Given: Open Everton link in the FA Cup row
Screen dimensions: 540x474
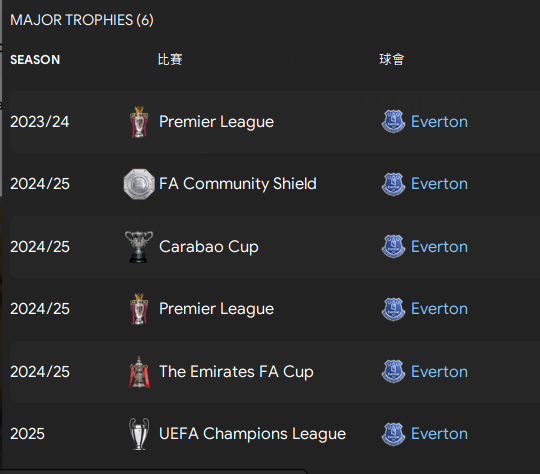Looking at the screenshot, I should tap(439, 372).
